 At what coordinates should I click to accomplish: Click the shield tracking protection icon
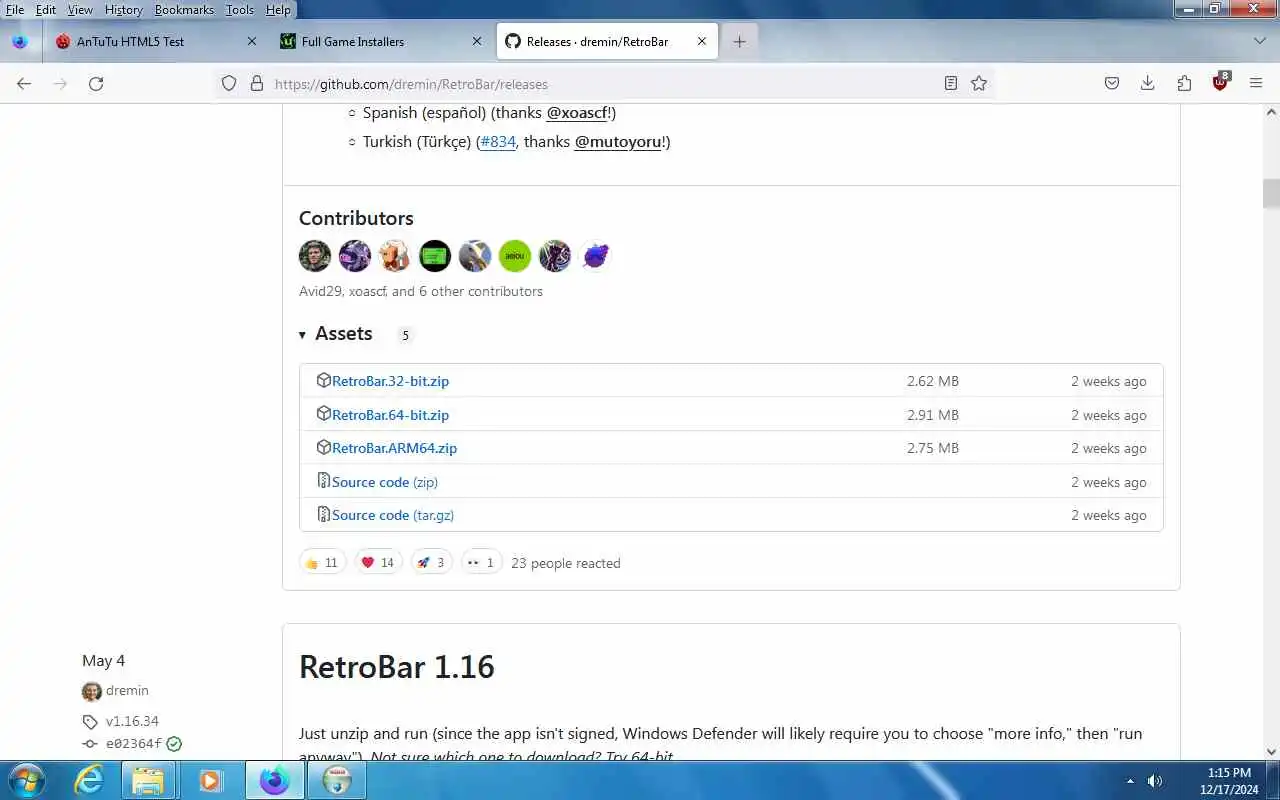click(x=229, y=84)
